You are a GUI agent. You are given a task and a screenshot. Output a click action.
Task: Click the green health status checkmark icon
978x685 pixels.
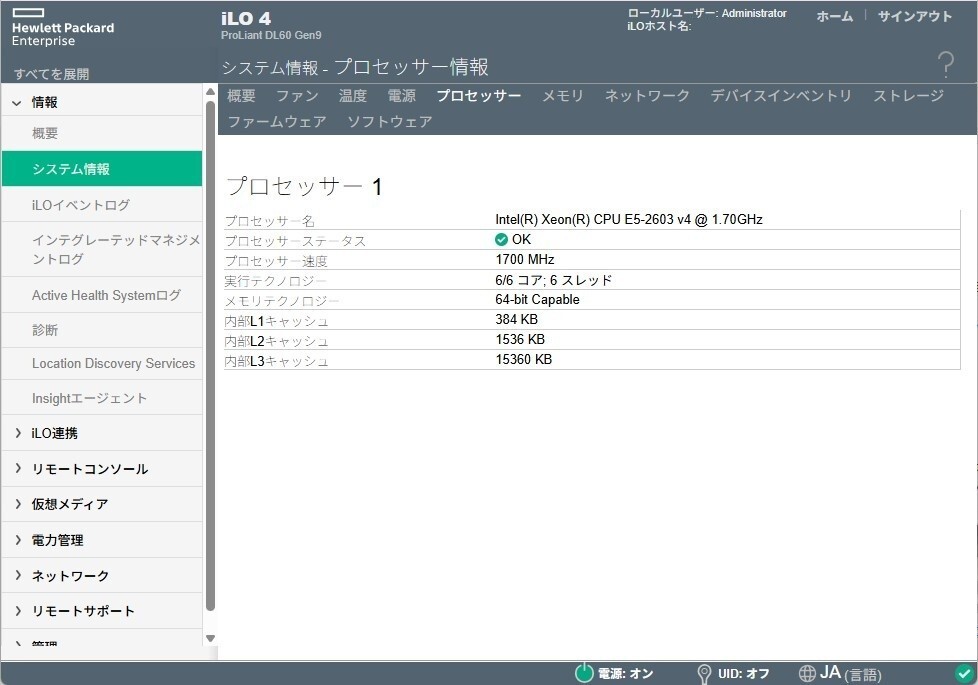(x=964, y=673)
